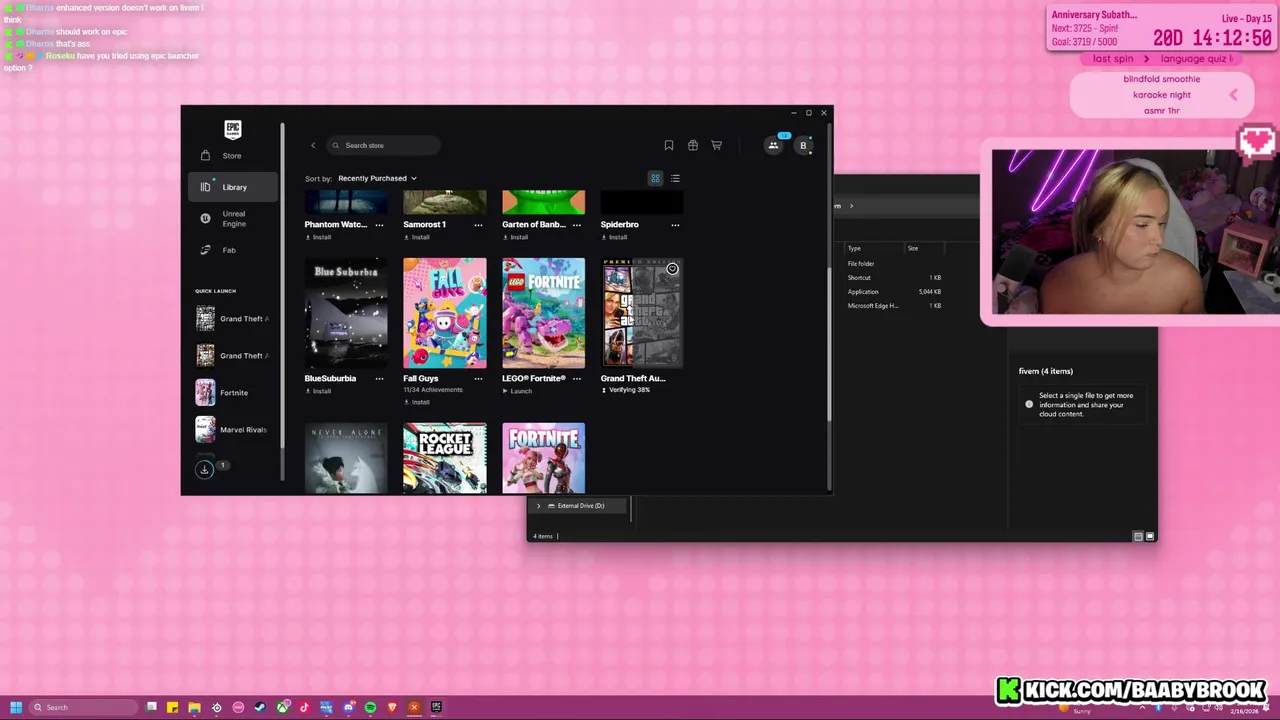Click the BlueSuburbia cover thumbnail
Image resolution: width=1280 pixels, height=720 pixels.
click(346, 313)
